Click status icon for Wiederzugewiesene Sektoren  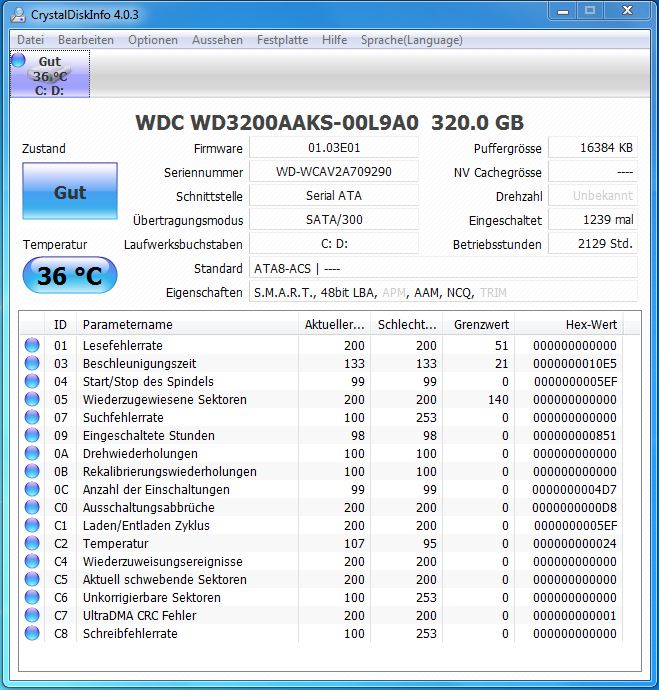pos(32,399)
